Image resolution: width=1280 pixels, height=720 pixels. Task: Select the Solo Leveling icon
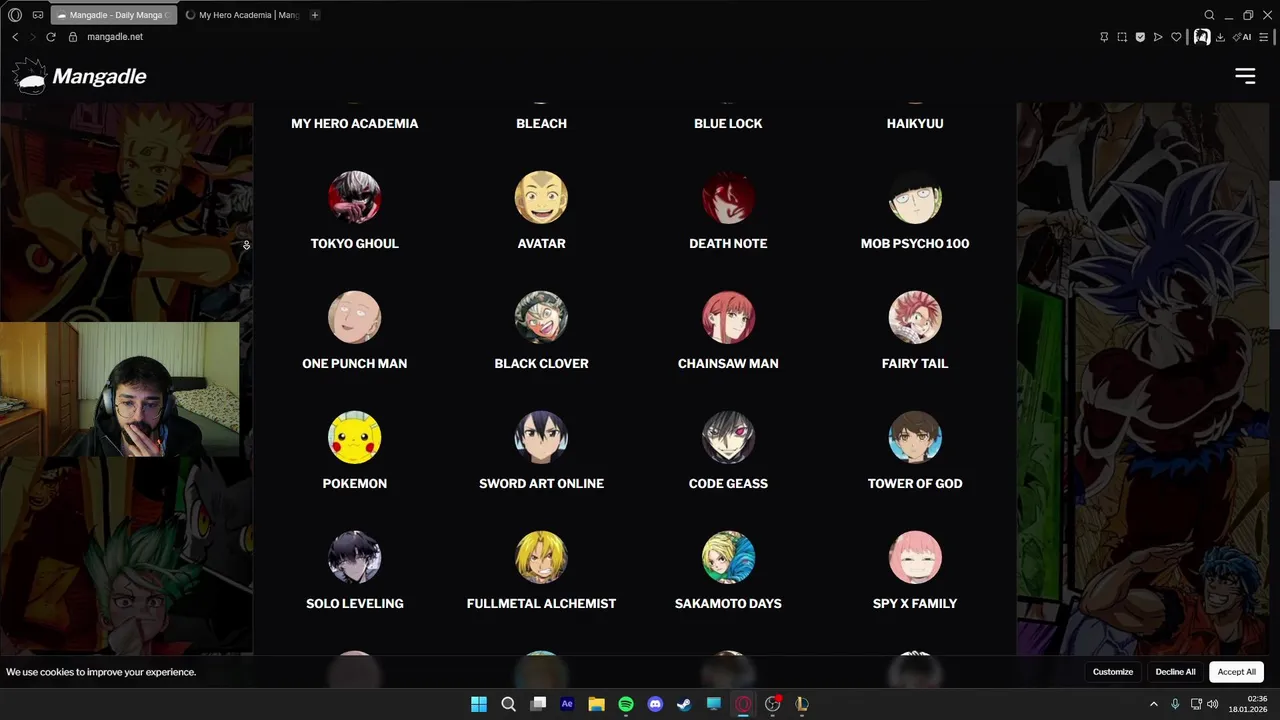coord(354,557)
